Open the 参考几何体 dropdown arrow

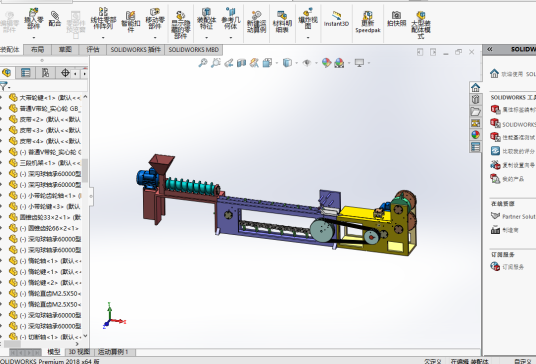pos(231,37)
